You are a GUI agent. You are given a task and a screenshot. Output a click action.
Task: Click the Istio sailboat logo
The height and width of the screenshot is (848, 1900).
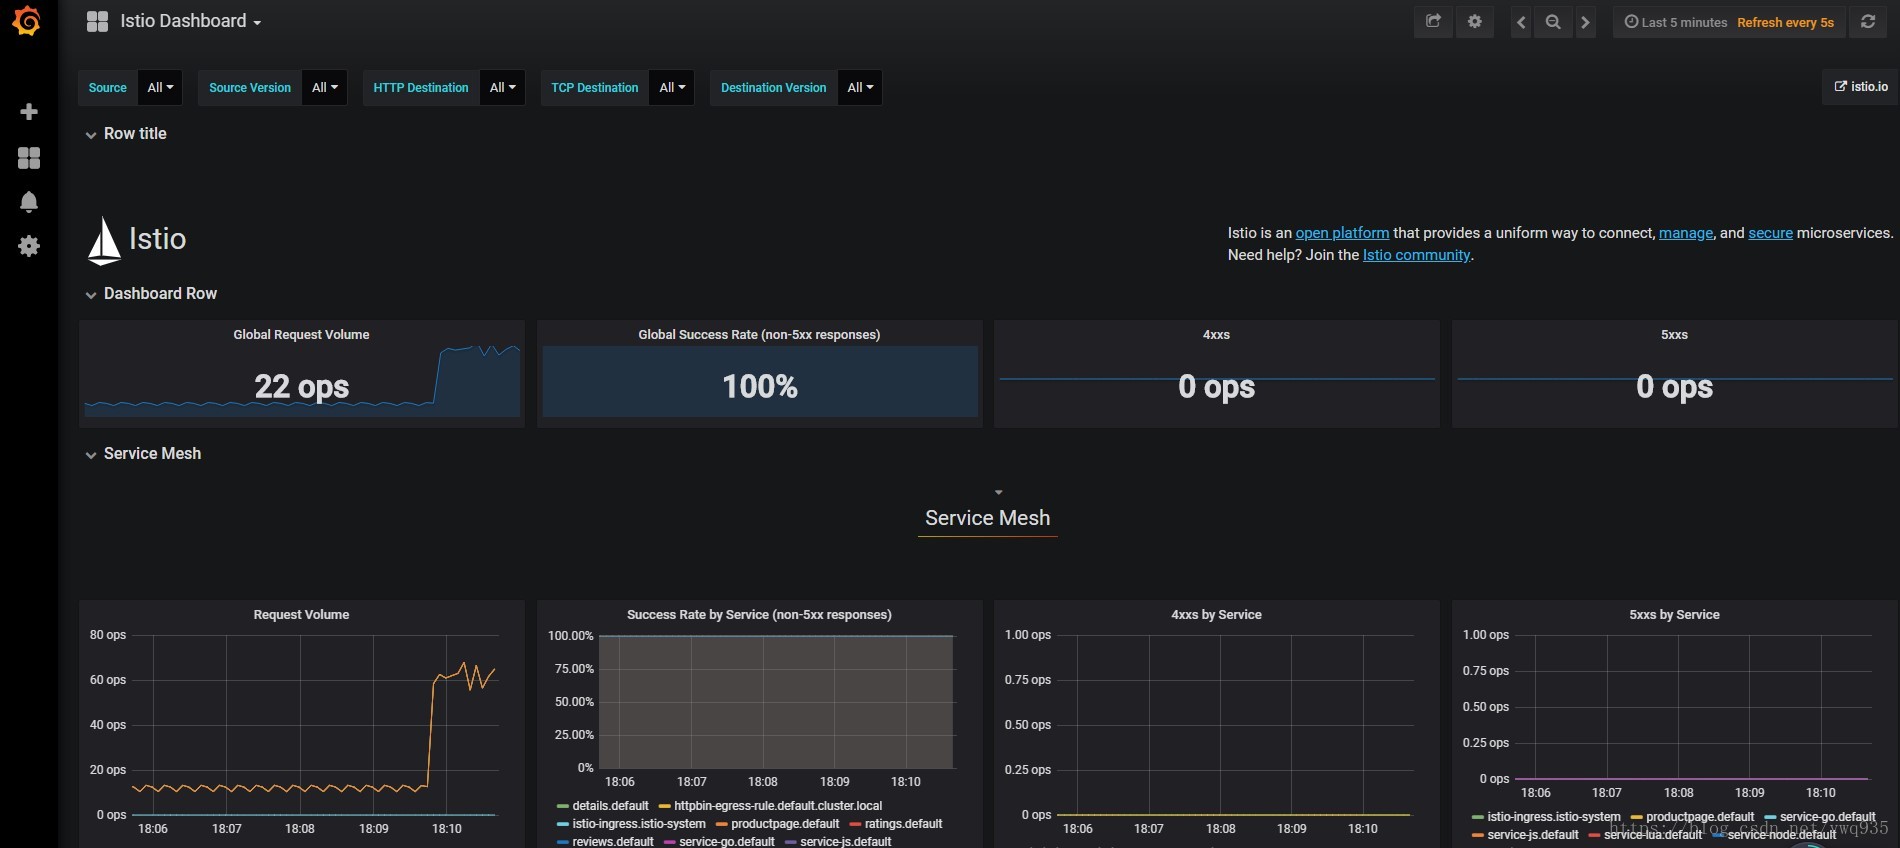(x=104, y=241)
